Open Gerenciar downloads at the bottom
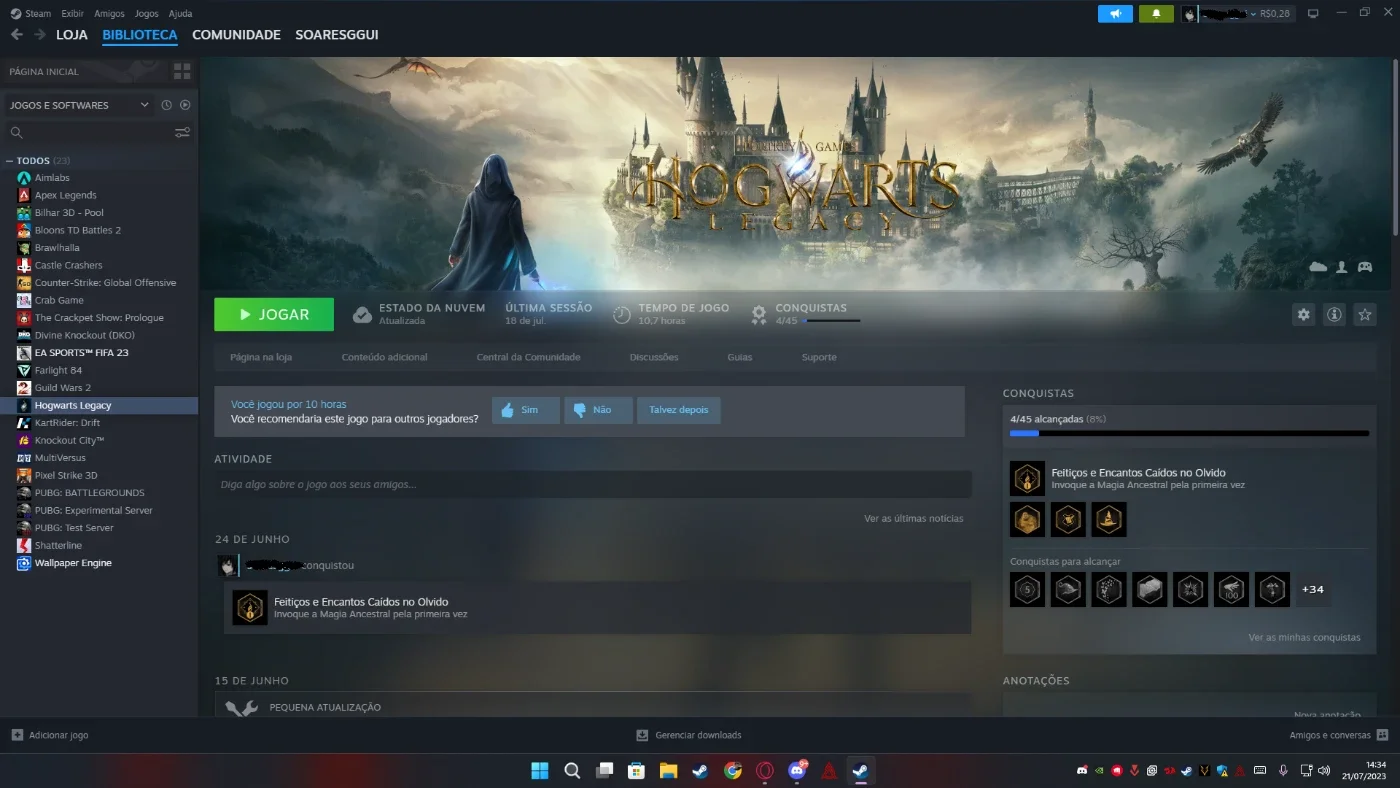 point(689,735)
